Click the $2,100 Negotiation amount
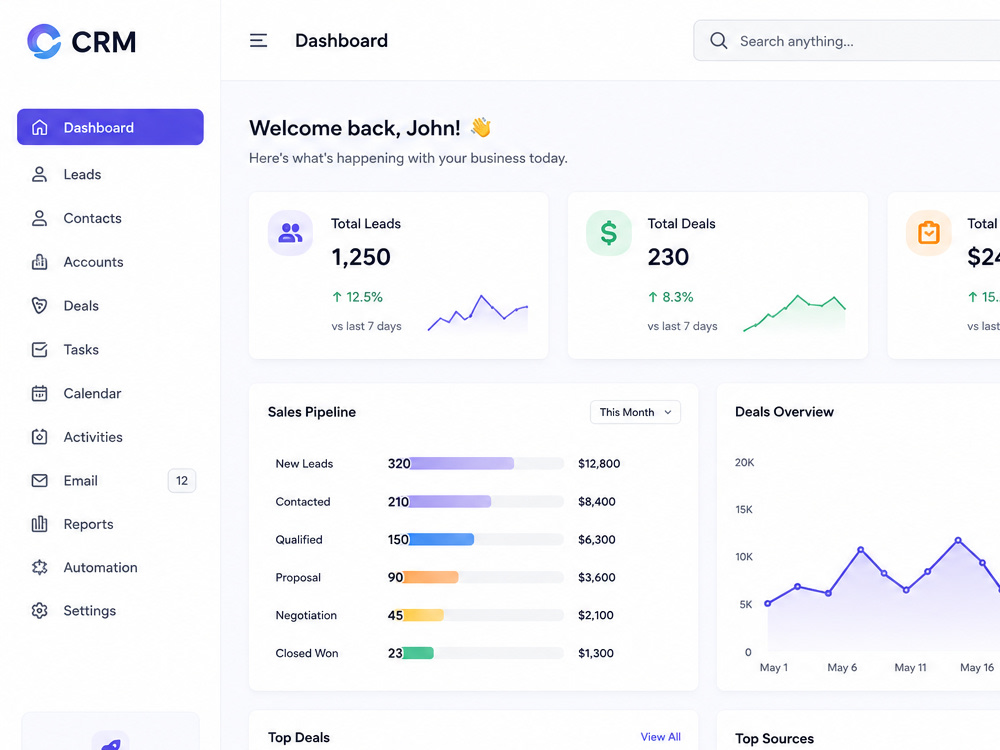The image size is (1000, 750). coord(596,615)
